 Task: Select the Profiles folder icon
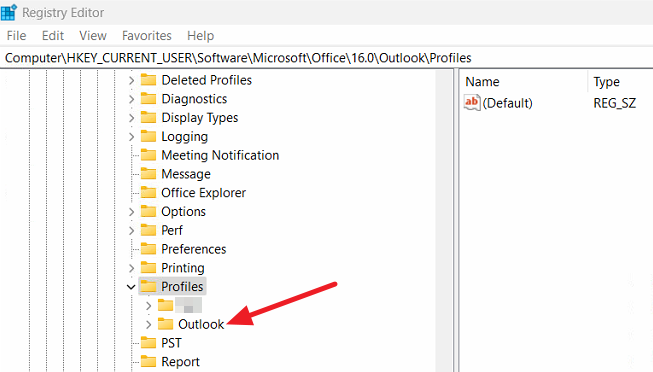[148, 286]
